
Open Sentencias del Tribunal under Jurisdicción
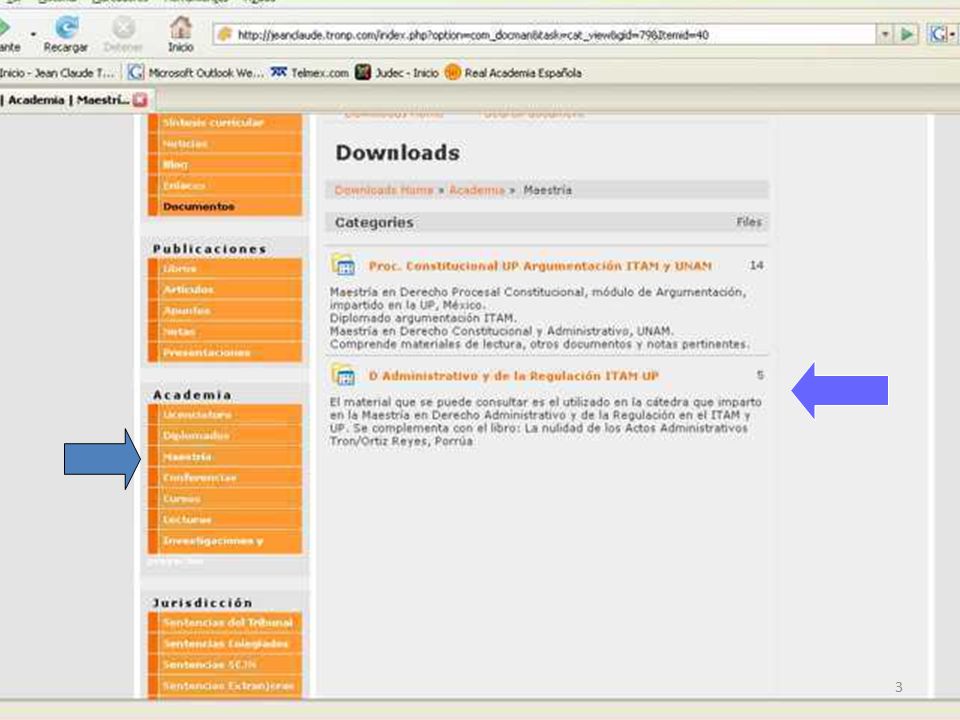[x=225, y=622]
